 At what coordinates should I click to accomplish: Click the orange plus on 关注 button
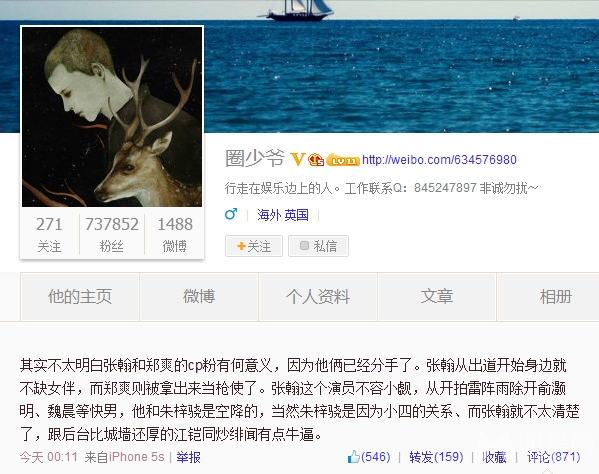click(x=241, y=246)
